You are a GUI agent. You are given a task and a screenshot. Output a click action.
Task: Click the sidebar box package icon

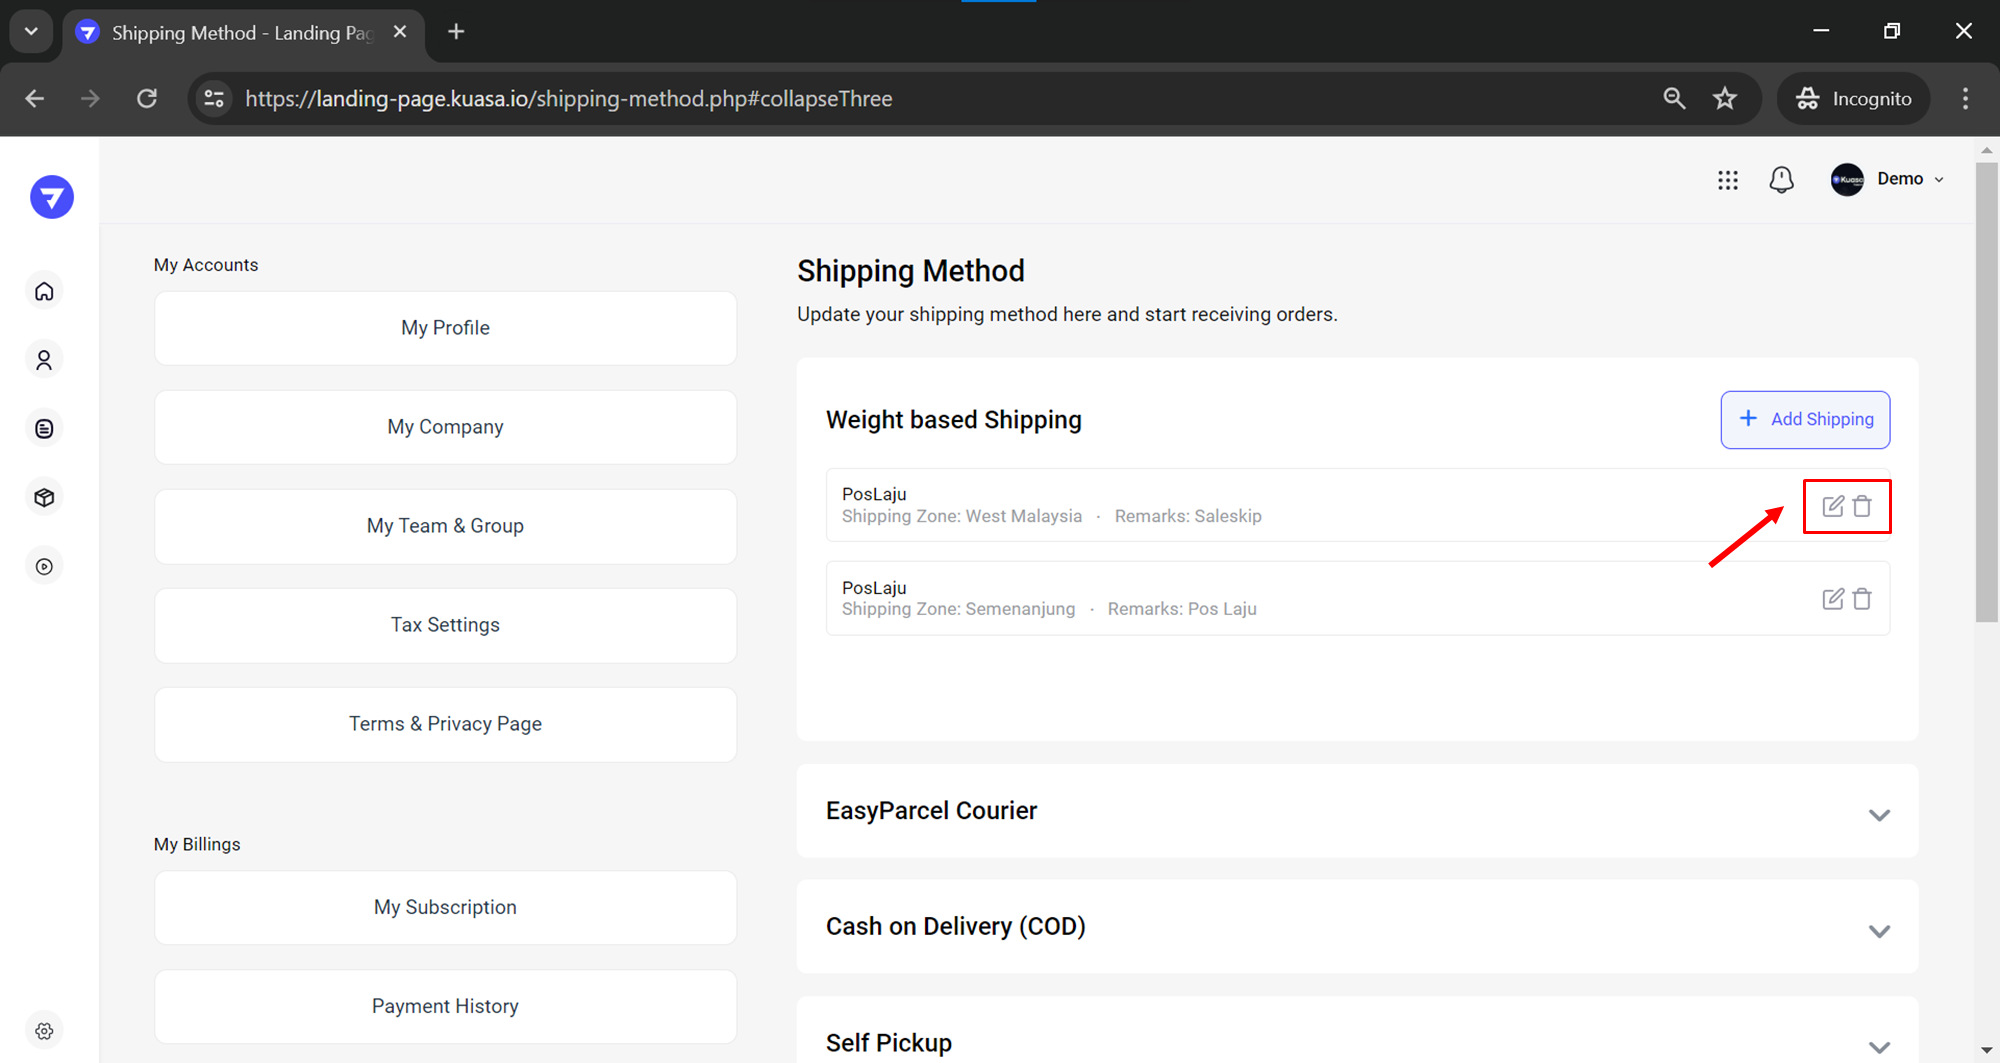tap(44, 497)
